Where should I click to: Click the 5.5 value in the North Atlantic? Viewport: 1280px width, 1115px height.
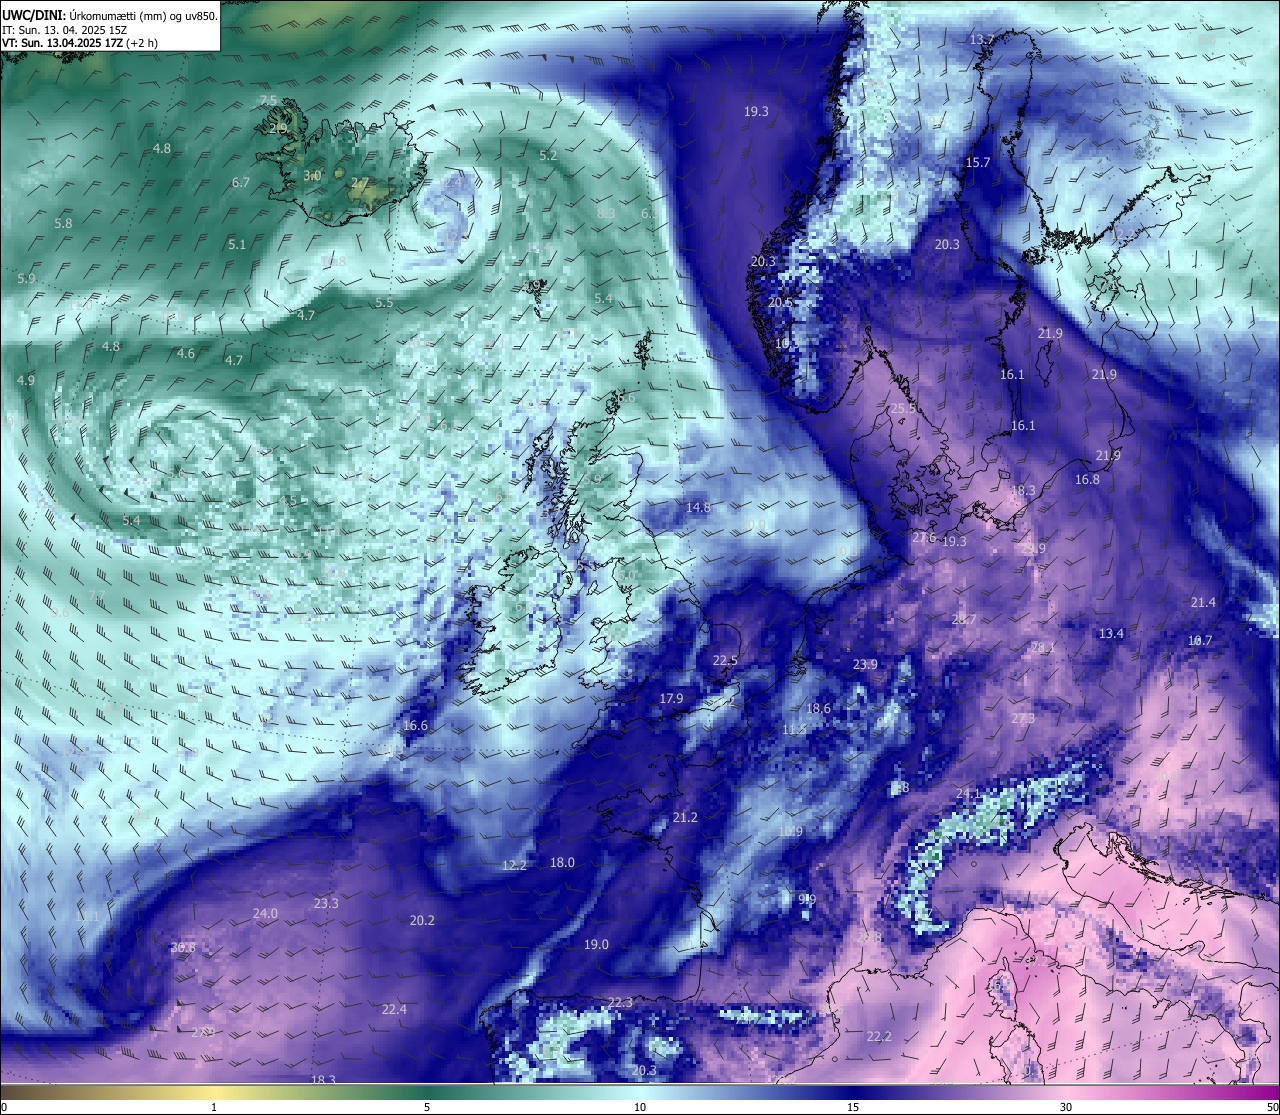click(384, 303)
